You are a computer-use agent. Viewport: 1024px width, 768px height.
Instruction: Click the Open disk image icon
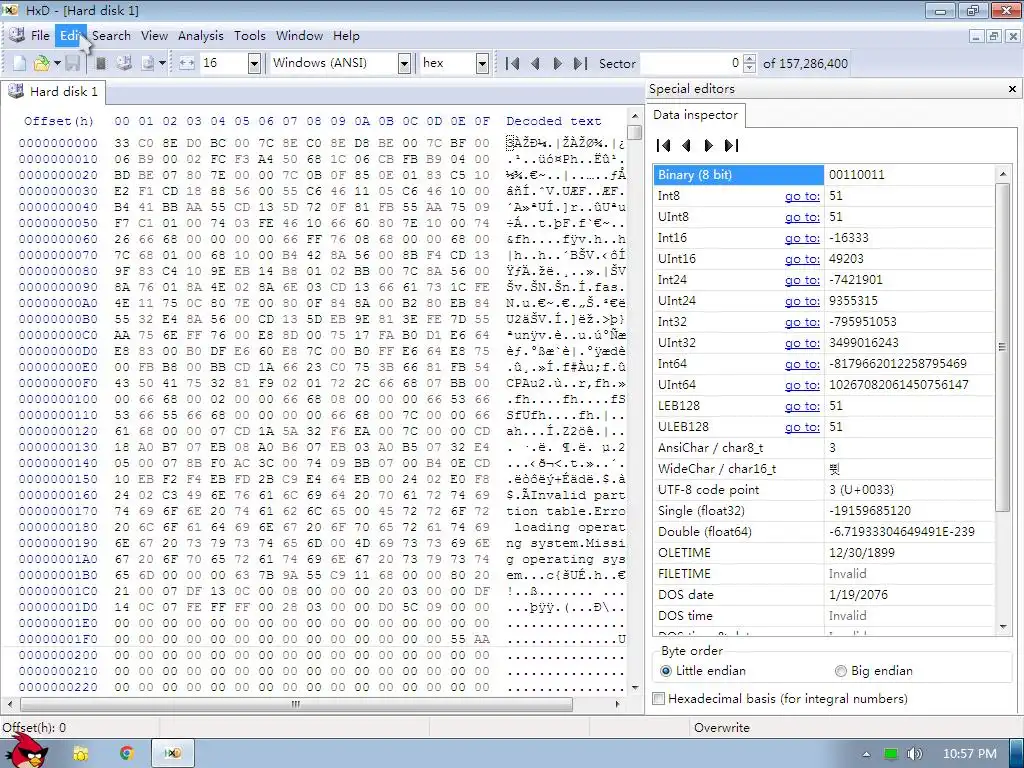pyautogui.click(x=148, y=63)
